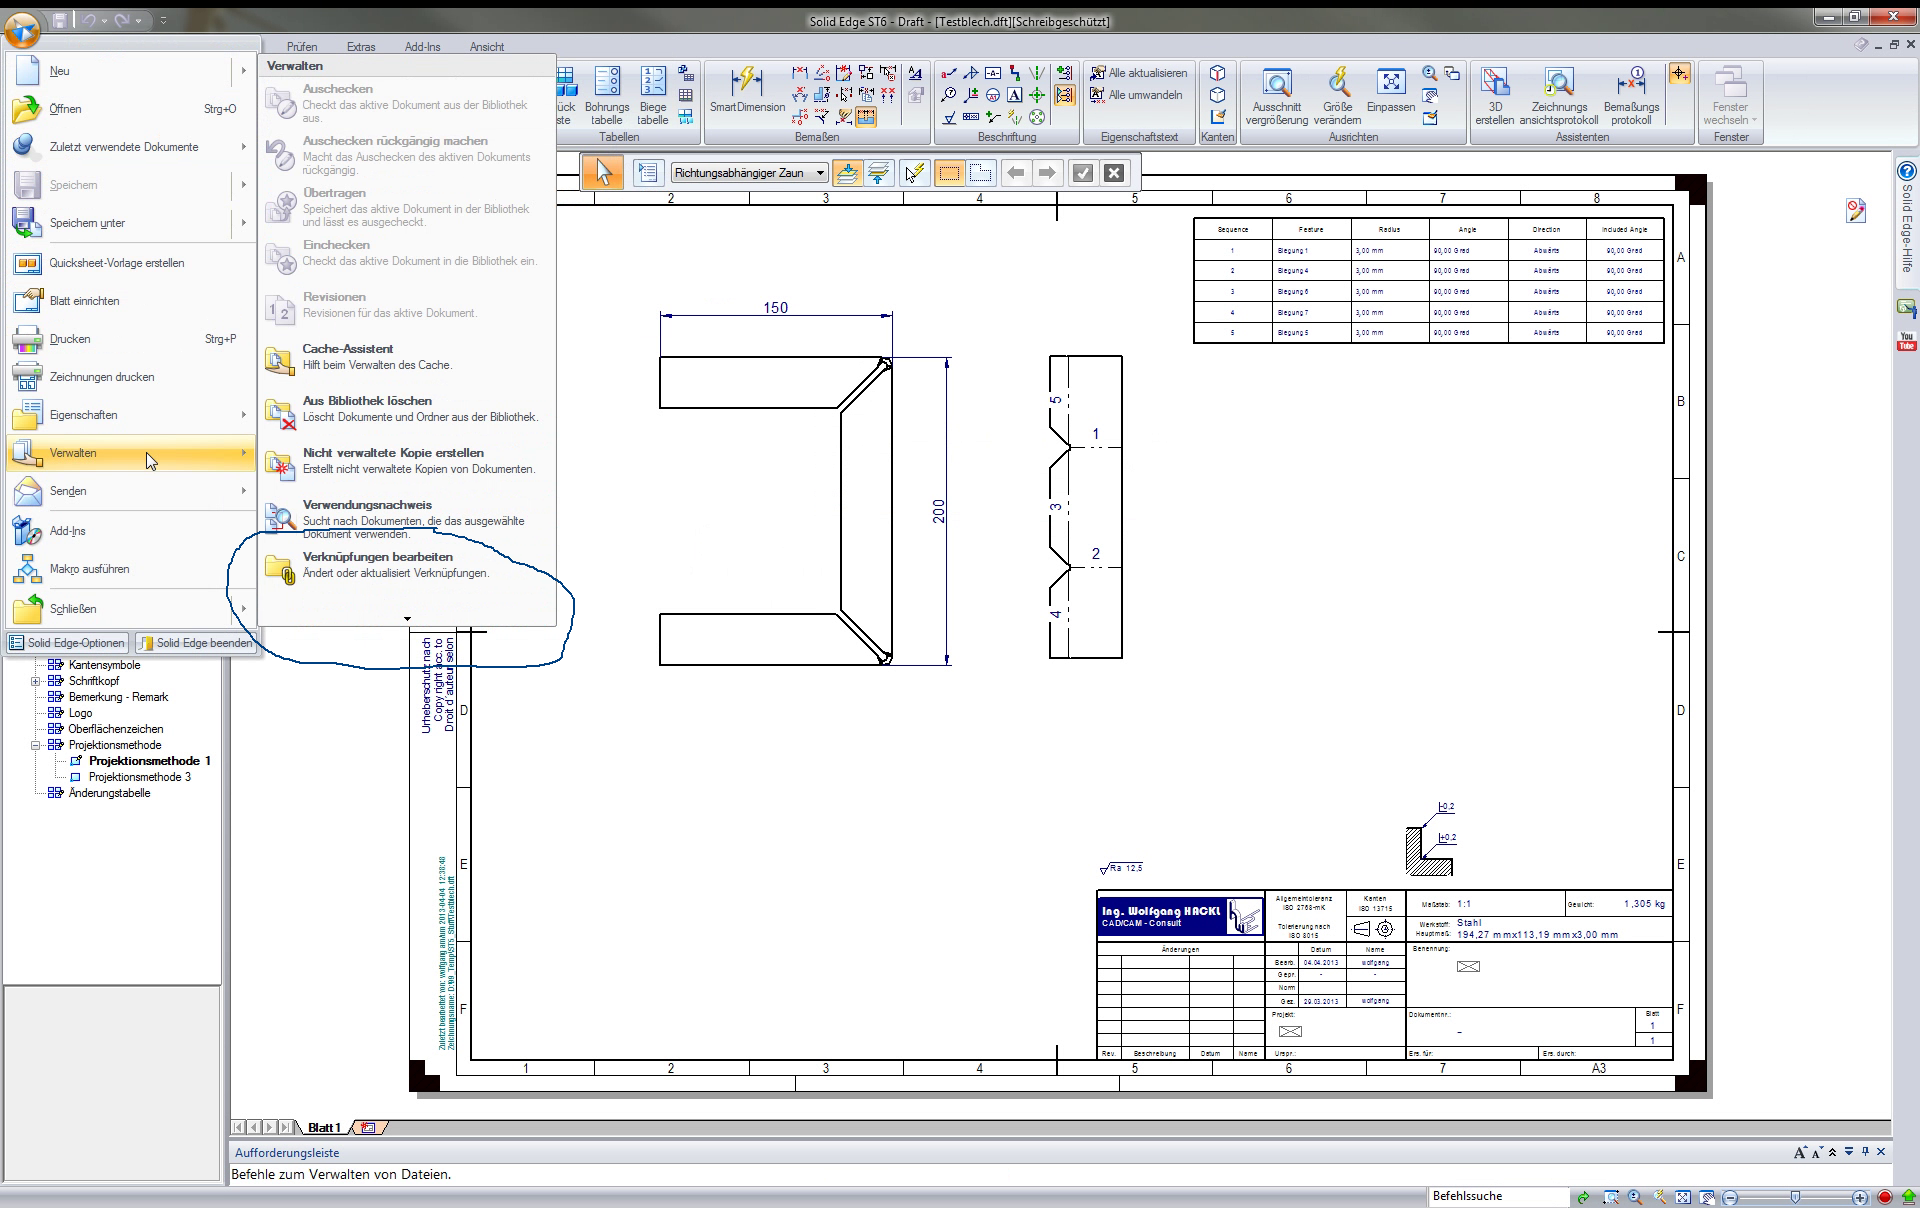The image size is (1920, 1208).
Task: Expand Speichern unter submenu arrow
Action: point(243,223)
